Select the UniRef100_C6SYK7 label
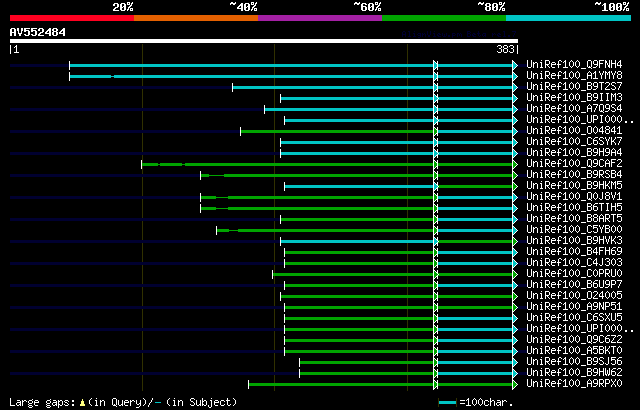 click(574, 142)
